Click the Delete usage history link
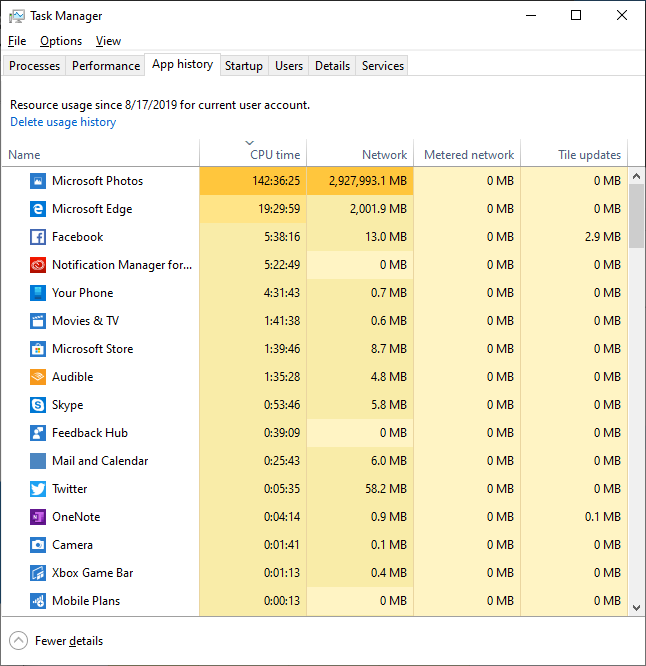Image resolution: width=646 pixels, height=666 pixels. (x=63, y=122)
